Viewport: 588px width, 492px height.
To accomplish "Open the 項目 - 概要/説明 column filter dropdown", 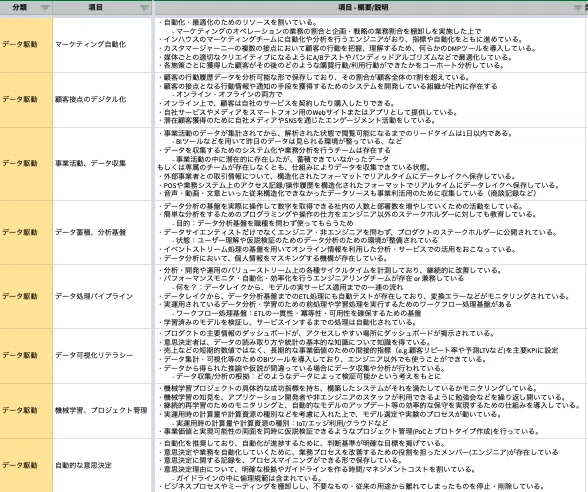I will (x=578, y=8).
